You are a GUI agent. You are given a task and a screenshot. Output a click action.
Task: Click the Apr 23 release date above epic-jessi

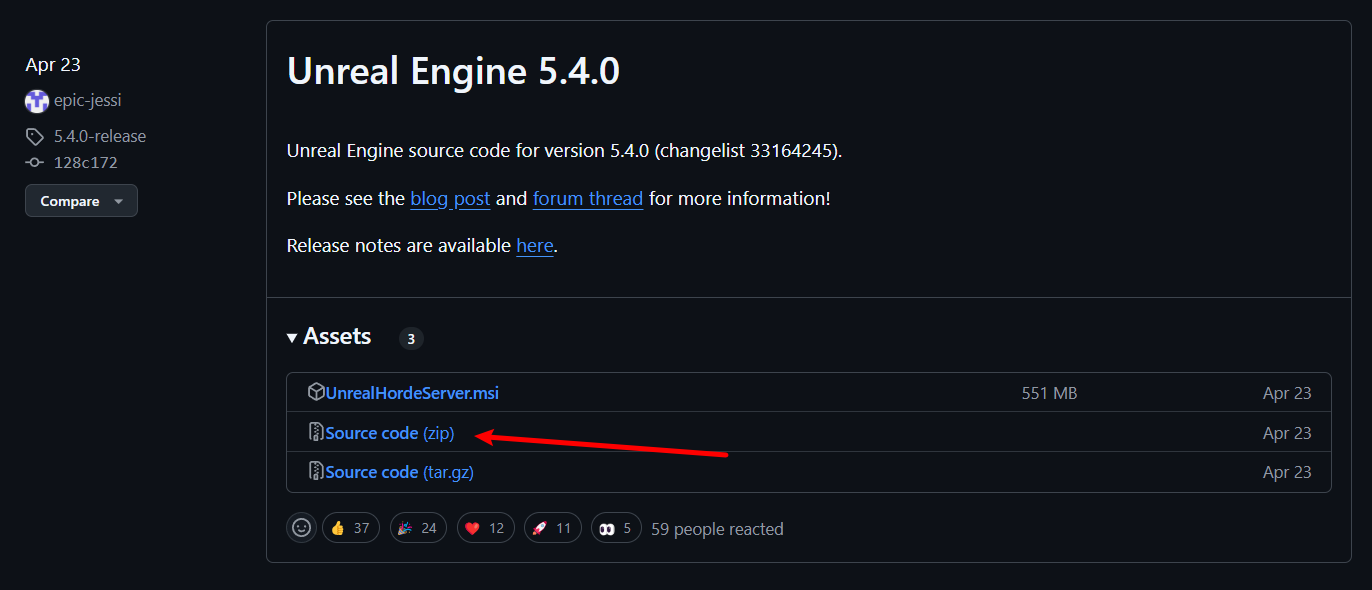pyautogui.click(x=53, y=65)
